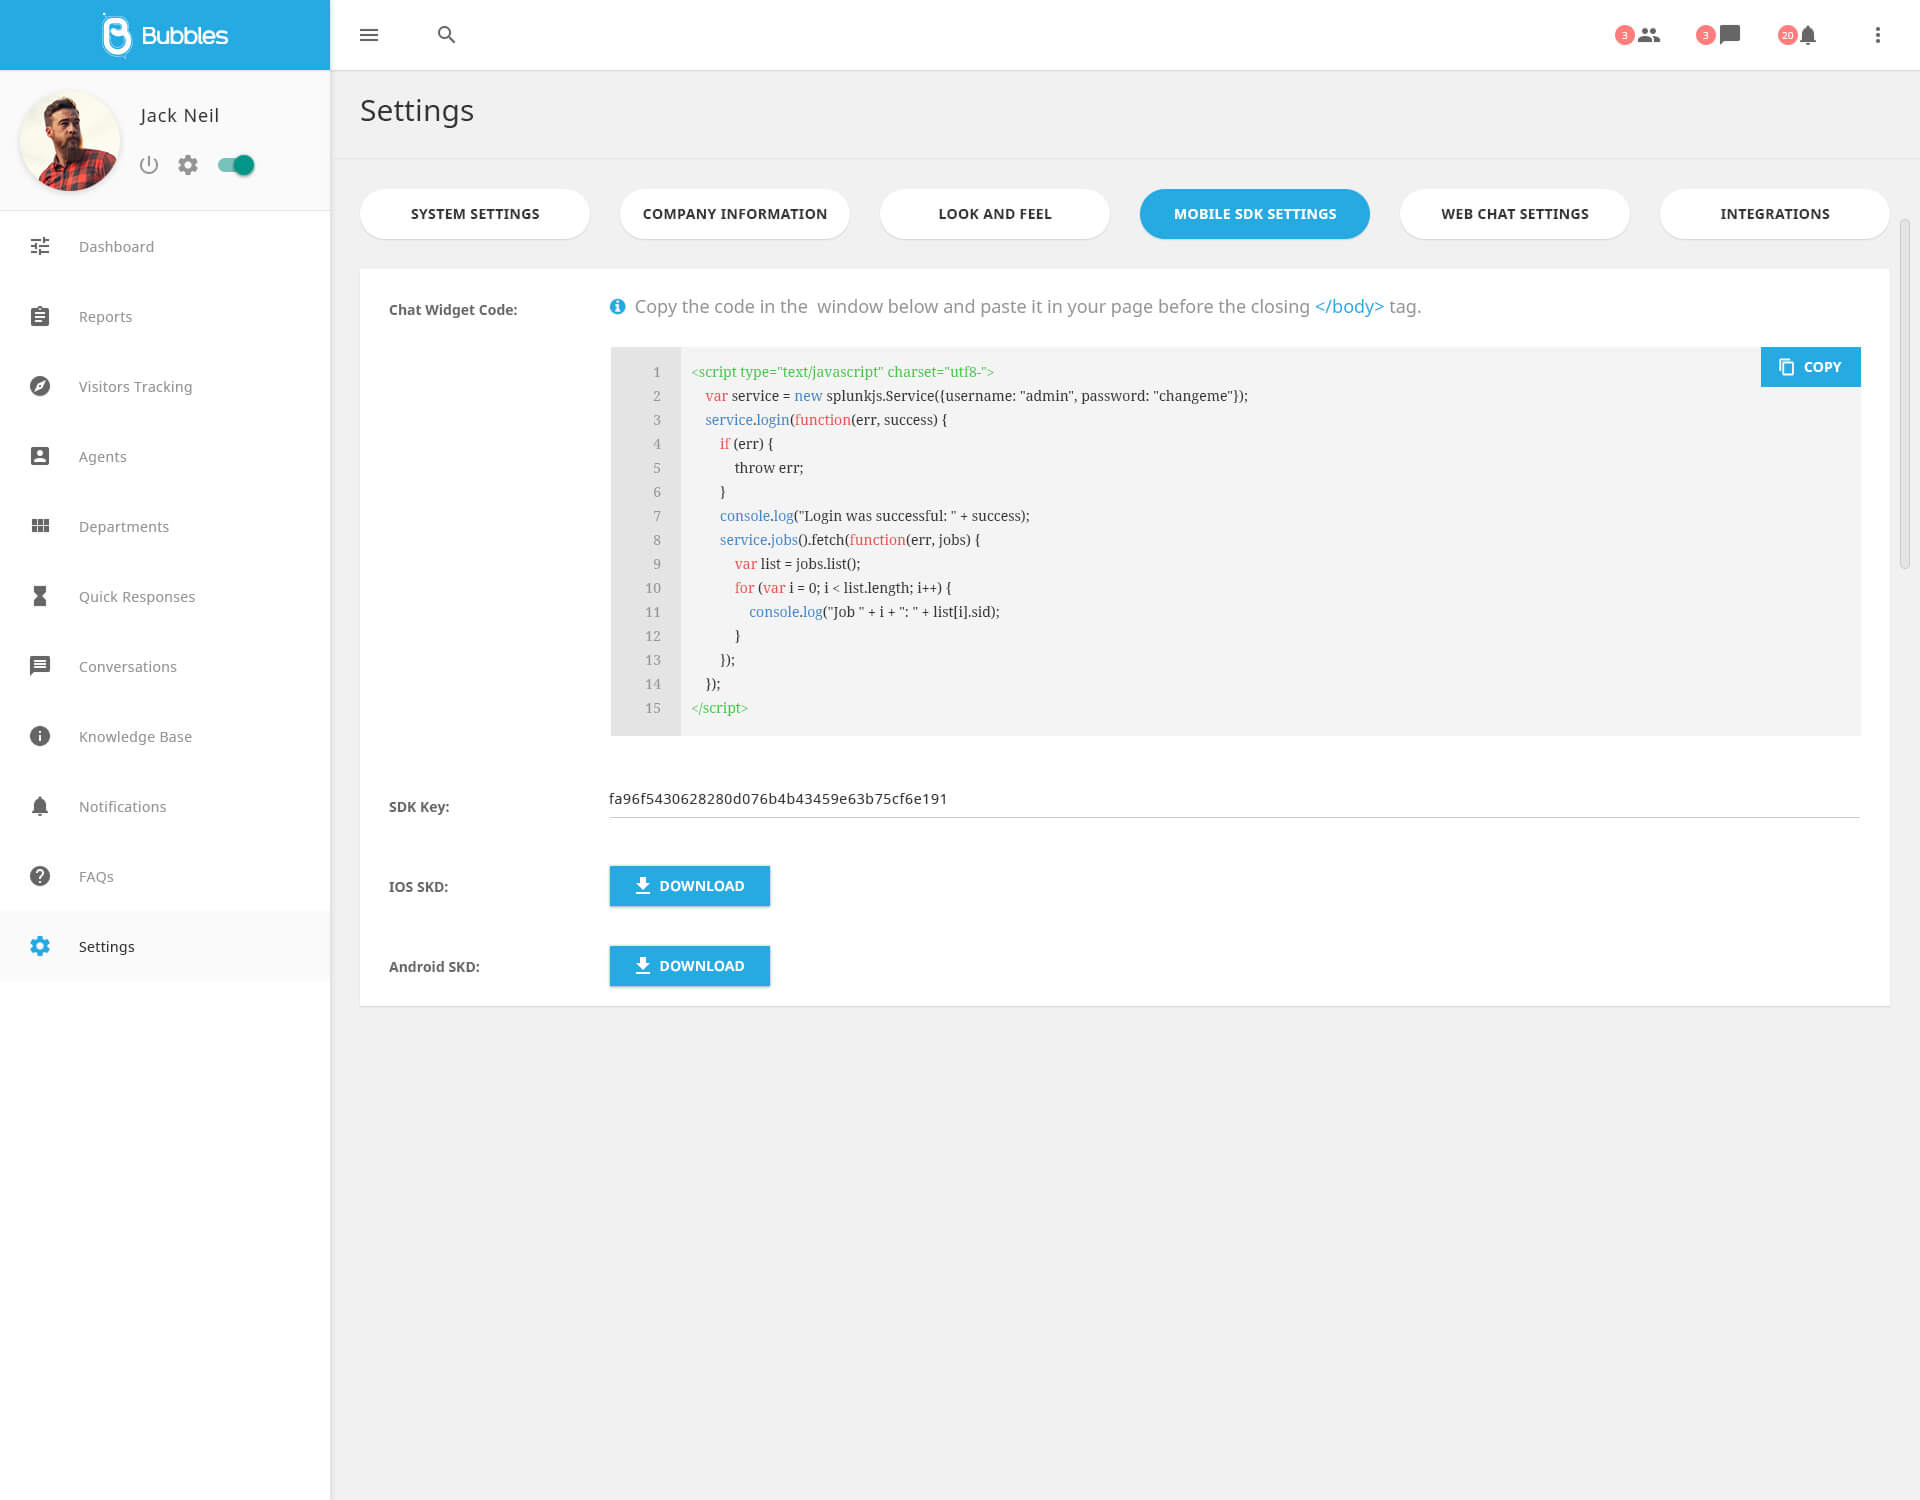
Task: Open Dashboard from the sidebar
Action: [165, 246]
